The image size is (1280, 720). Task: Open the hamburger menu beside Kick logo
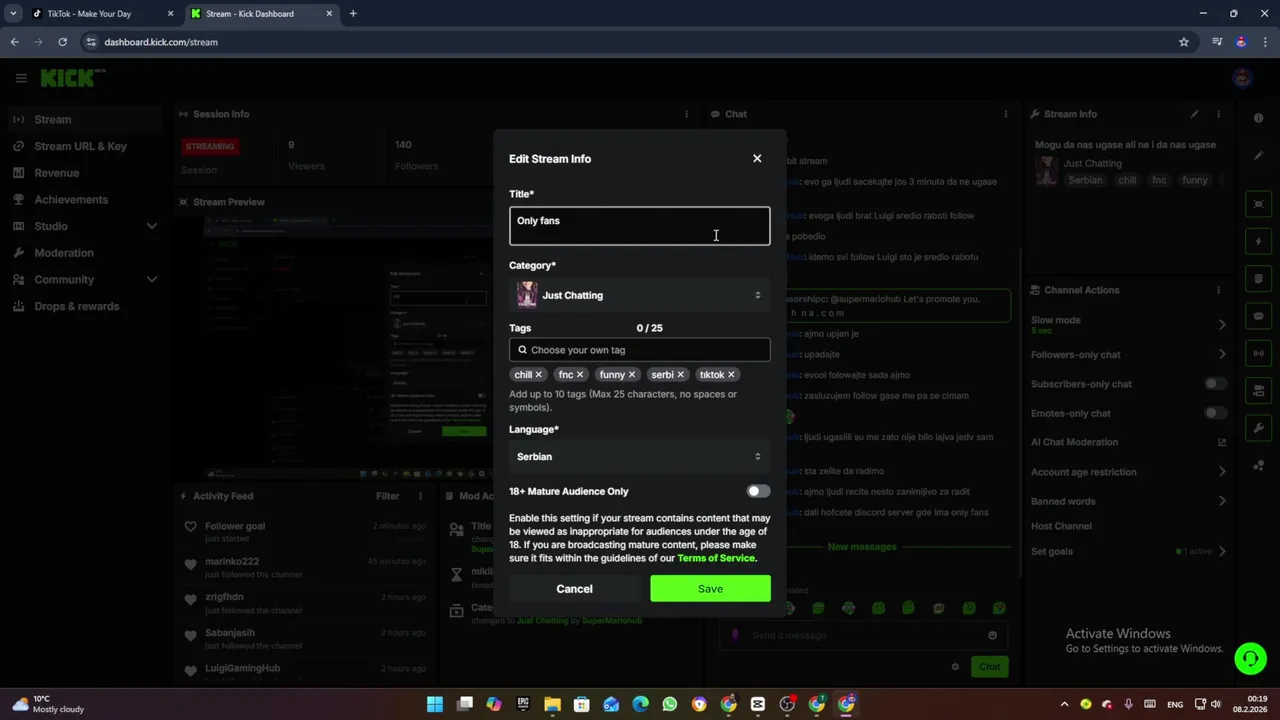click(20, 78)
